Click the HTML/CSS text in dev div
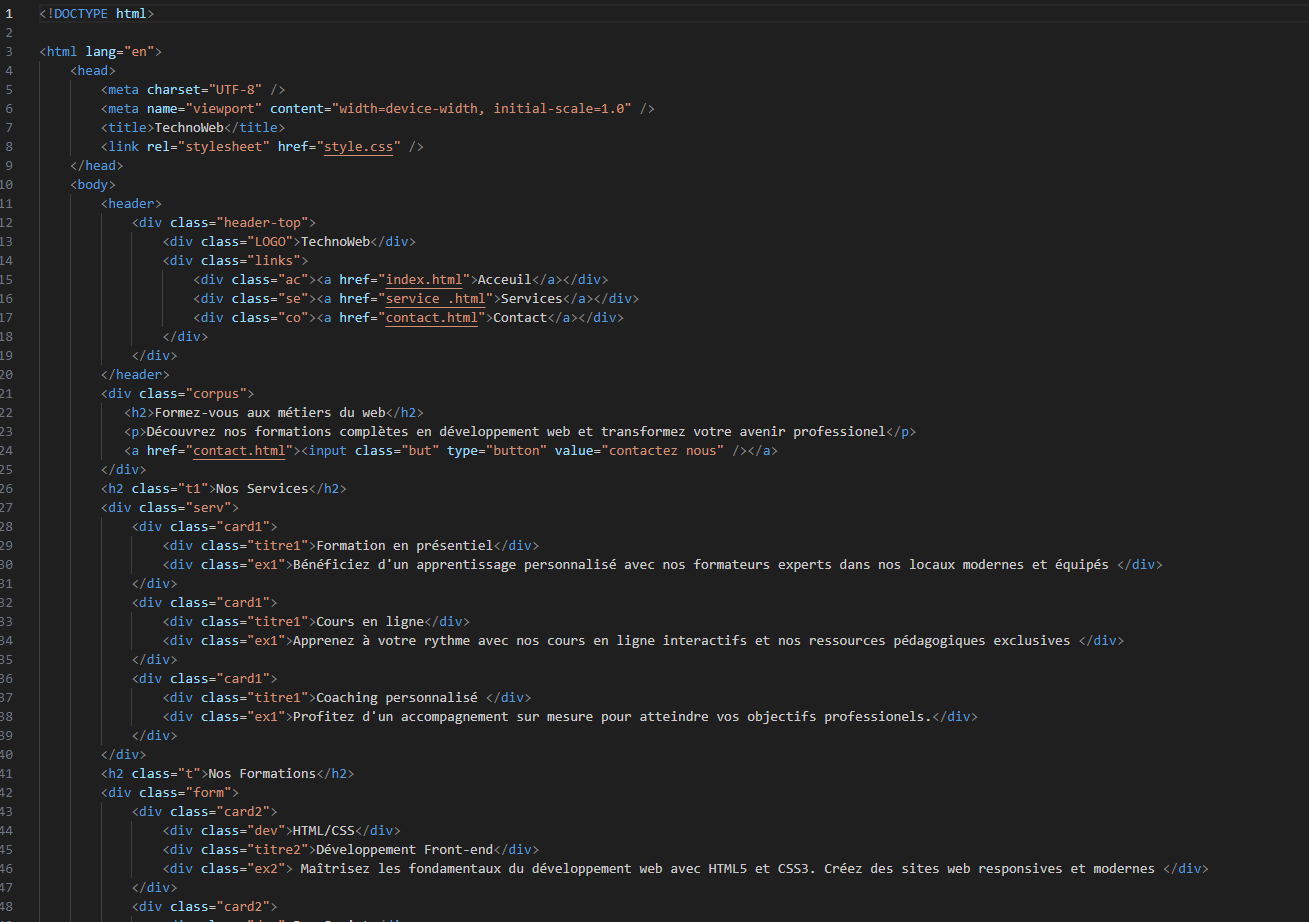 pos(324,830)
